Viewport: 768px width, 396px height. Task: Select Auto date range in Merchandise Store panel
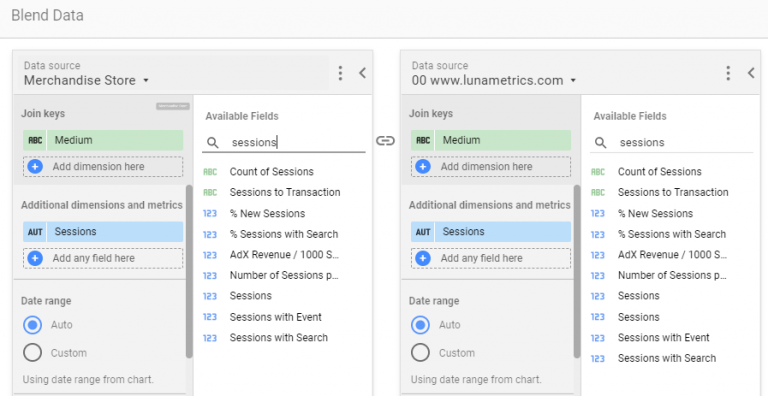[32, 325]
